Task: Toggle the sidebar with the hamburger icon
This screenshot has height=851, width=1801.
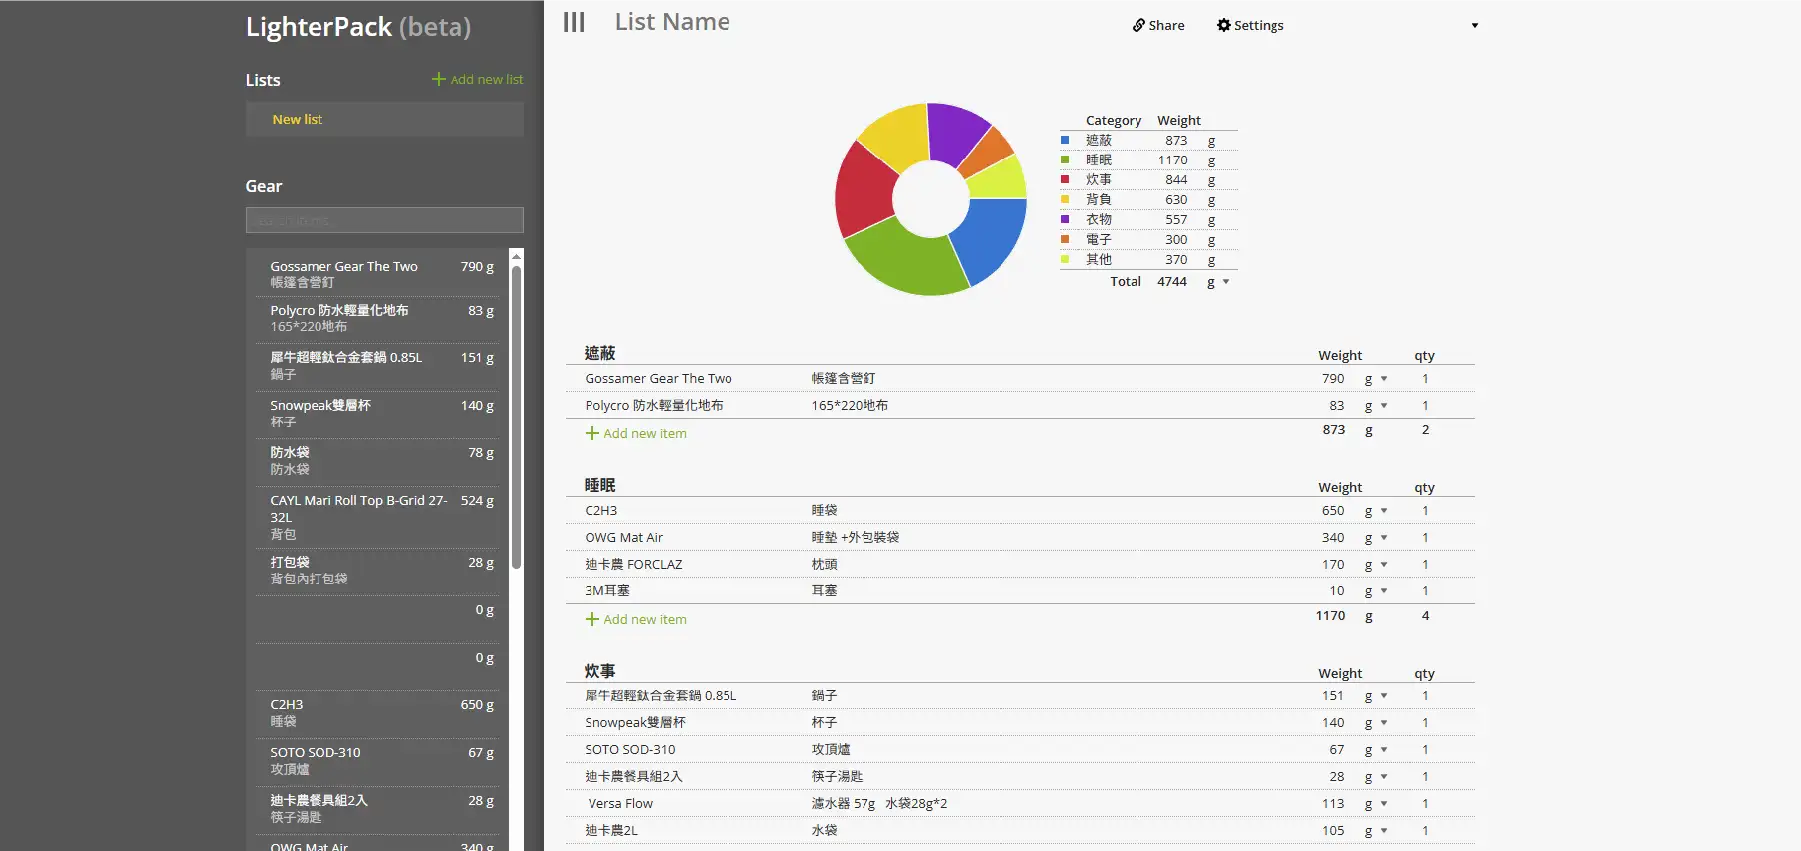Action: 574,22
